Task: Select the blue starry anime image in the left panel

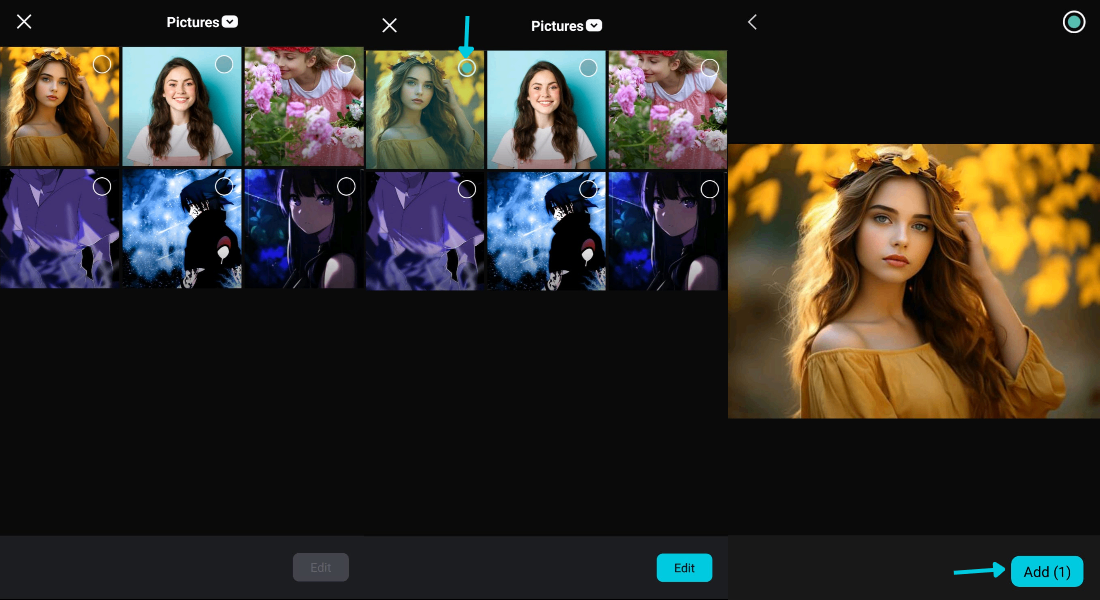Action: click(x=224, y=186)
